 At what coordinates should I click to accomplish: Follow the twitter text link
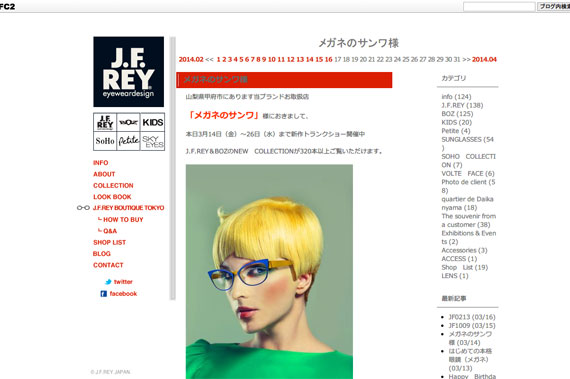coord(123,282)
